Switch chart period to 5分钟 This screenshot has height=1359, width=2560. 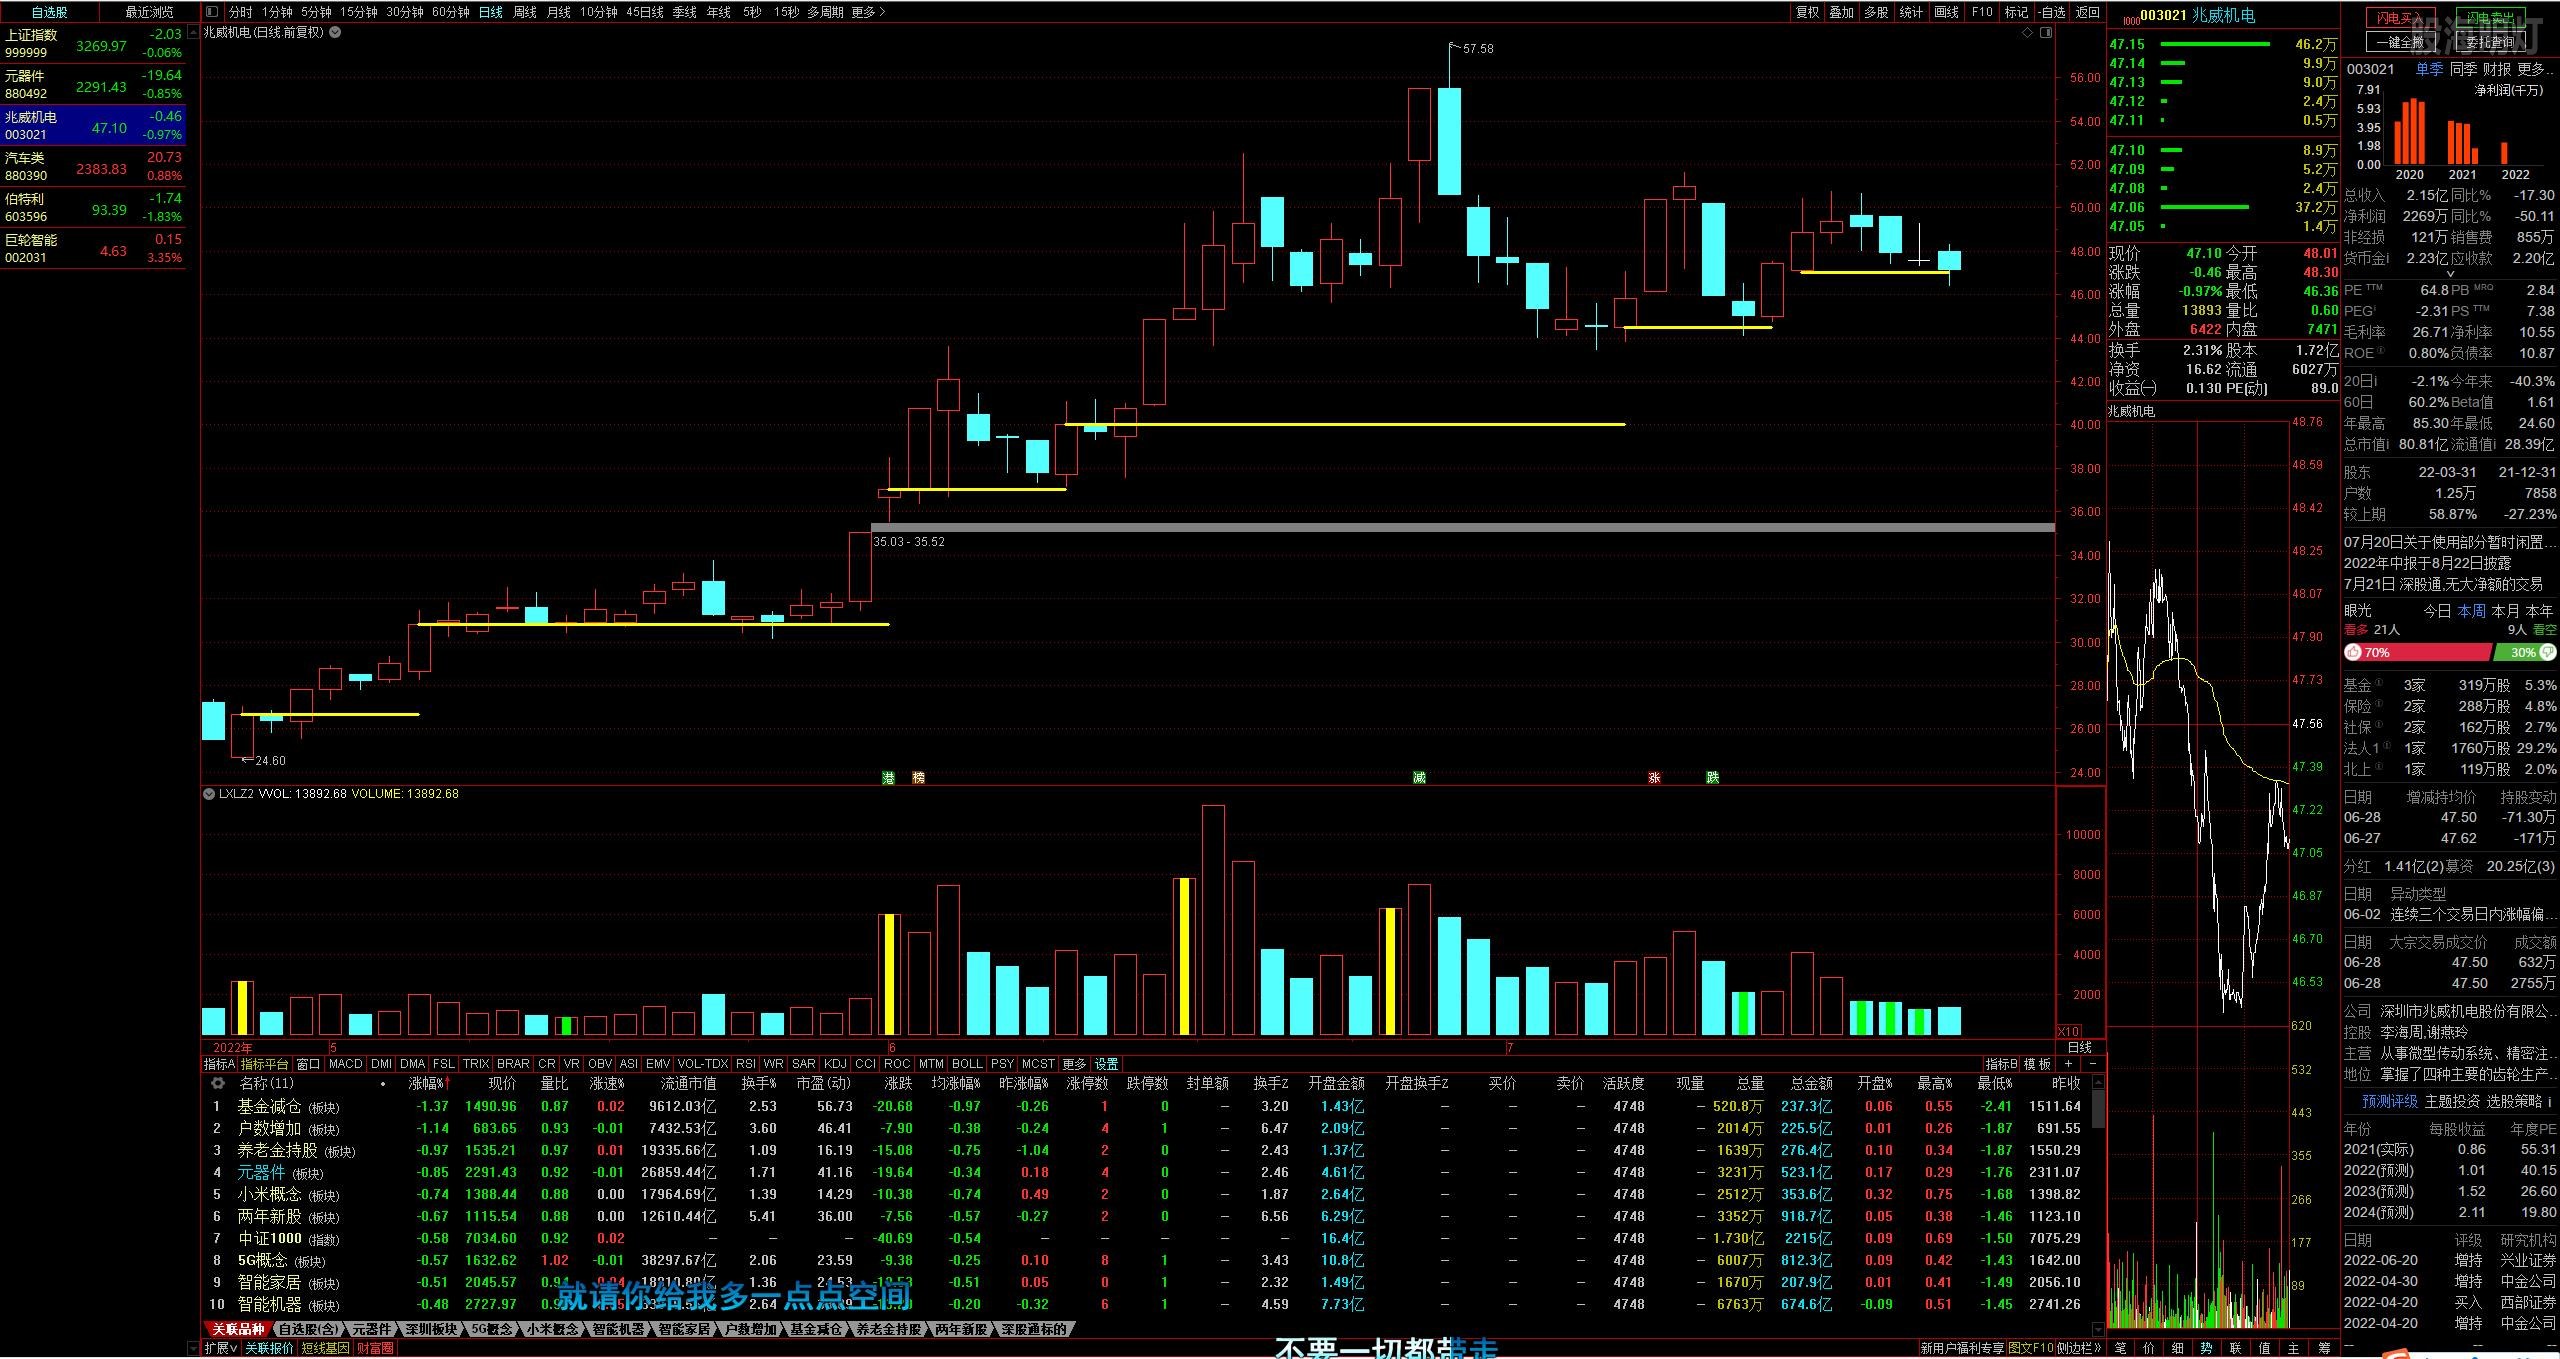[316, 12]
